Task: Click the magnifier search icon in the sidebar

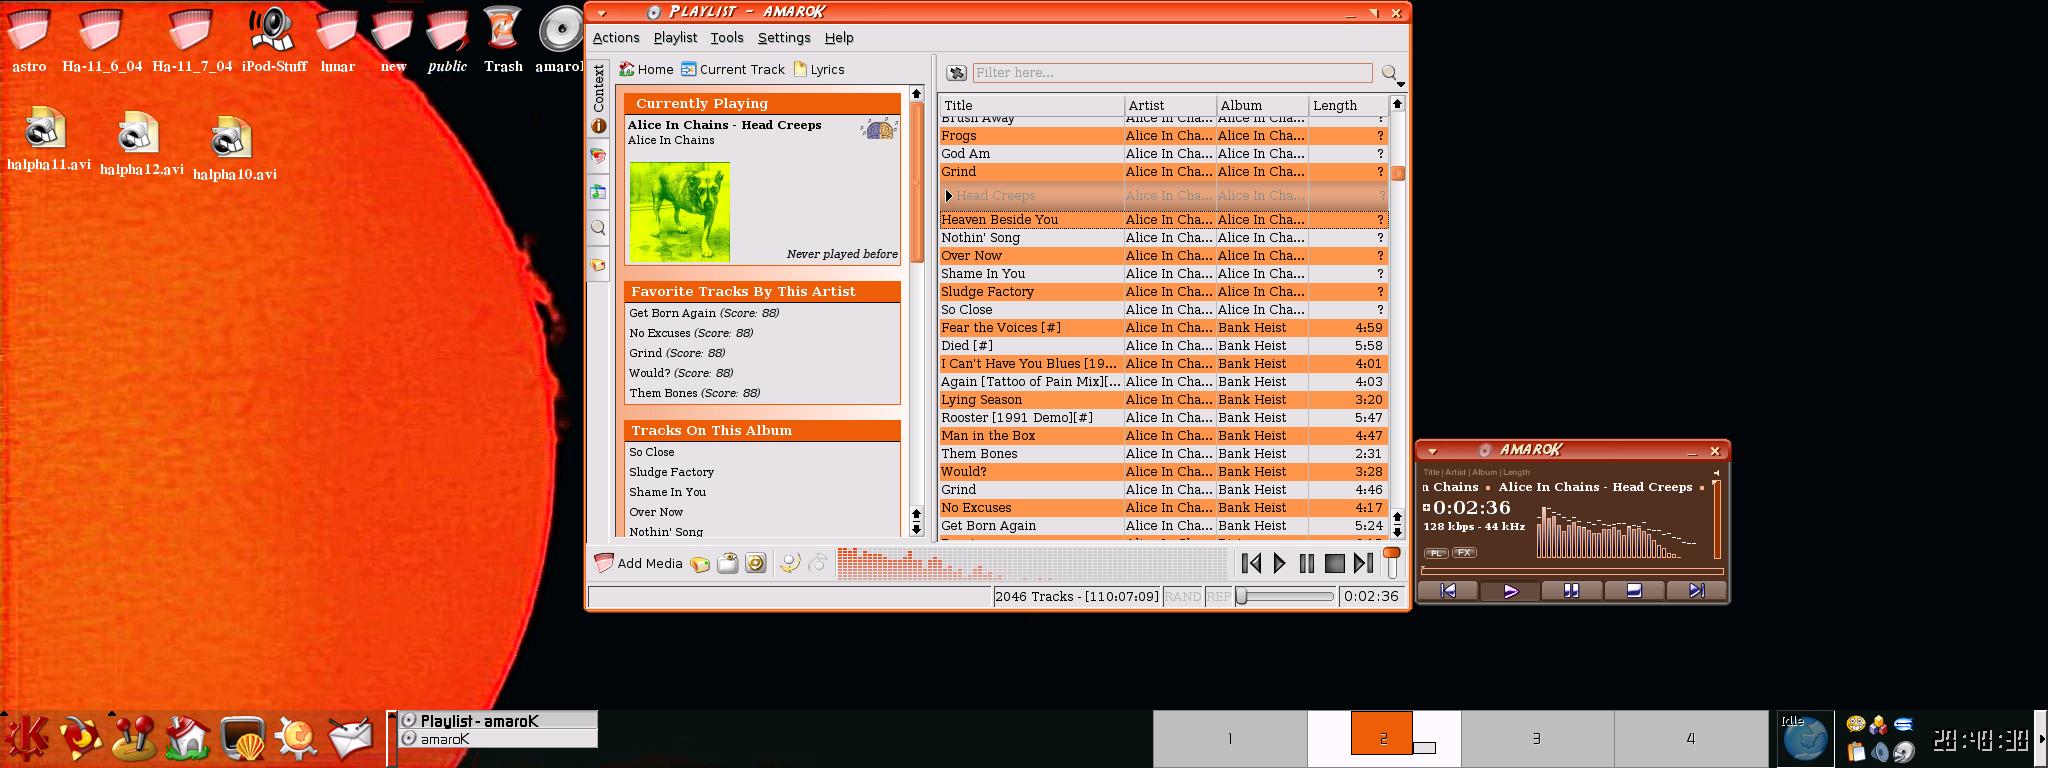Action: 598,228
